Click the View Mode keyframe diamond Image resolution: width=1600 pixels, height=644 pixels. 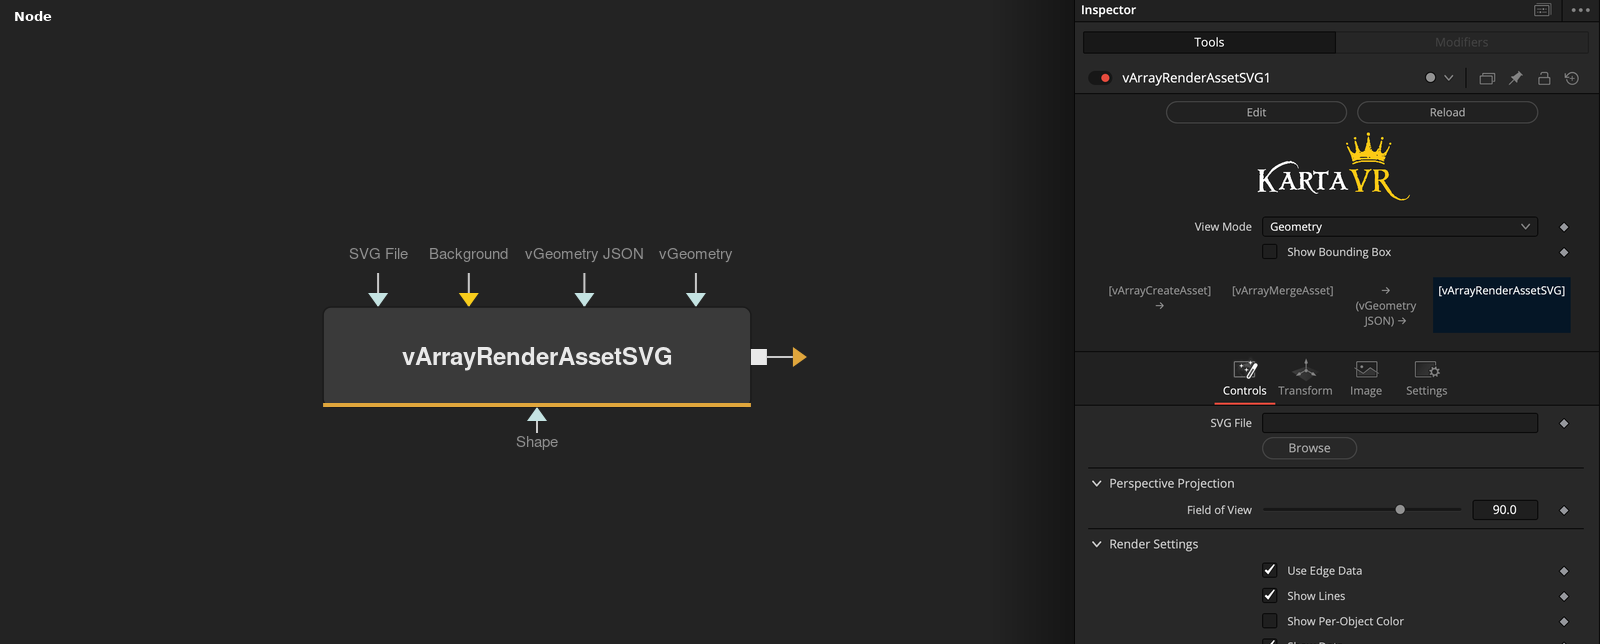(1564, 227)
